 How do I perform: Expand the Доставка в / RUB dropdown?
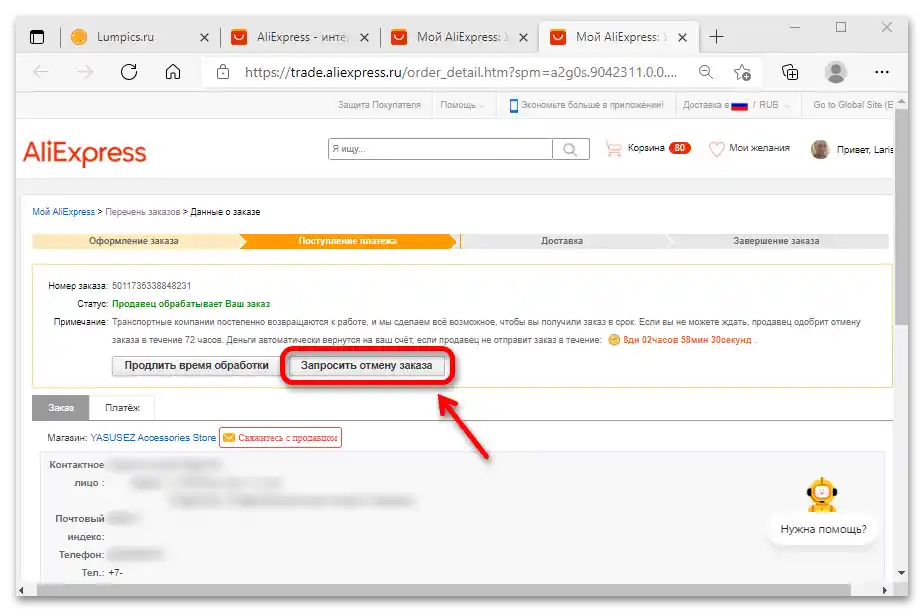(x=736, y=105)
